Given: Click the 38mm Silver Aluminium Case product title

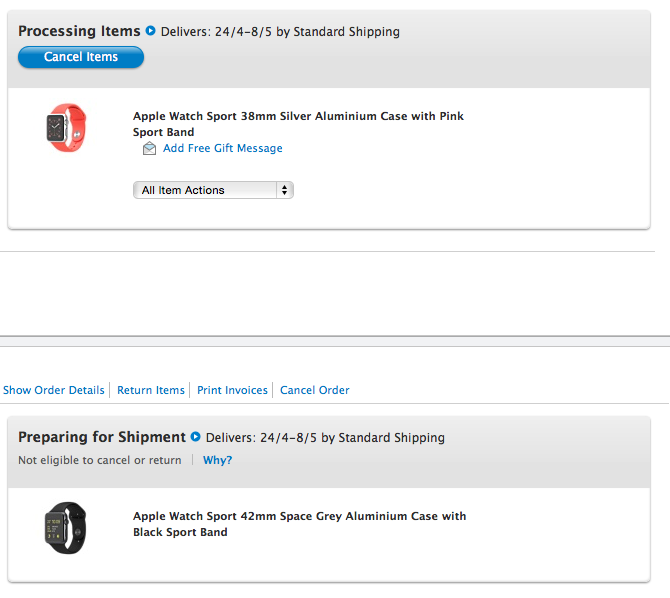Looking at the screenshot, I should (x=298, y=124).
